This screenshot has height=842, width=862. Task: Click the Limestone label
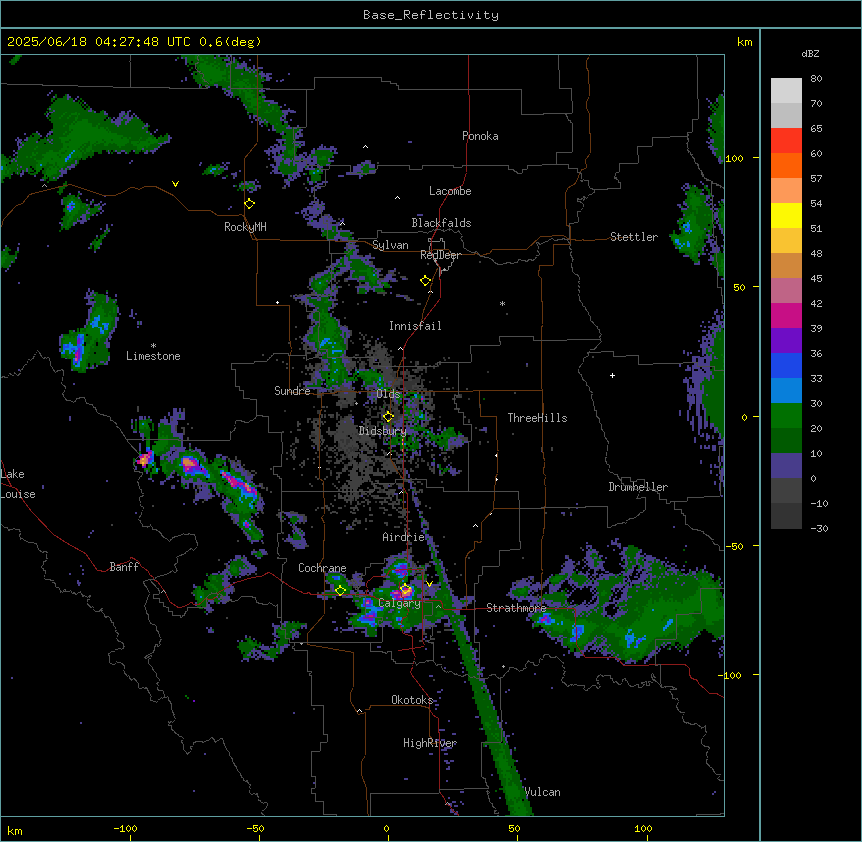tap(153, 356)
